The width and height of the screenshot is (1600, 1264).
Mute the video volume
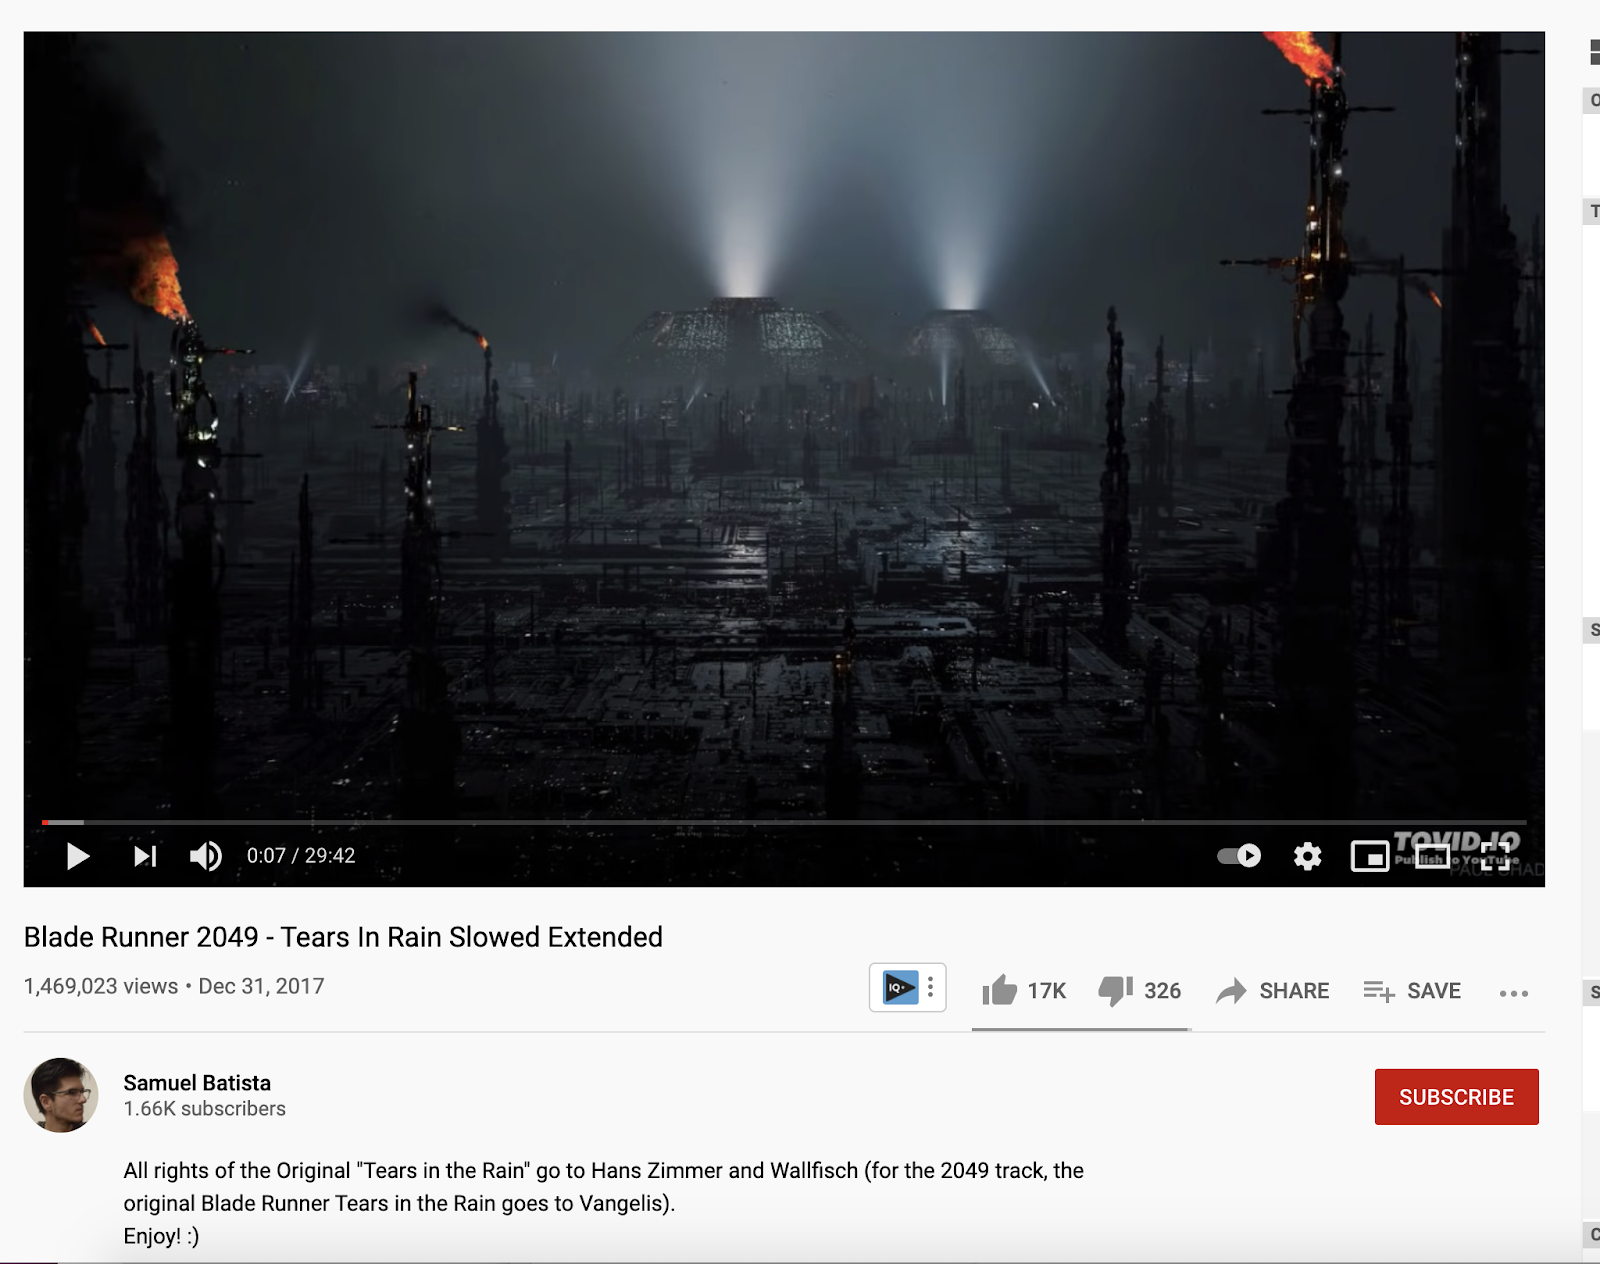coord(206,856)
